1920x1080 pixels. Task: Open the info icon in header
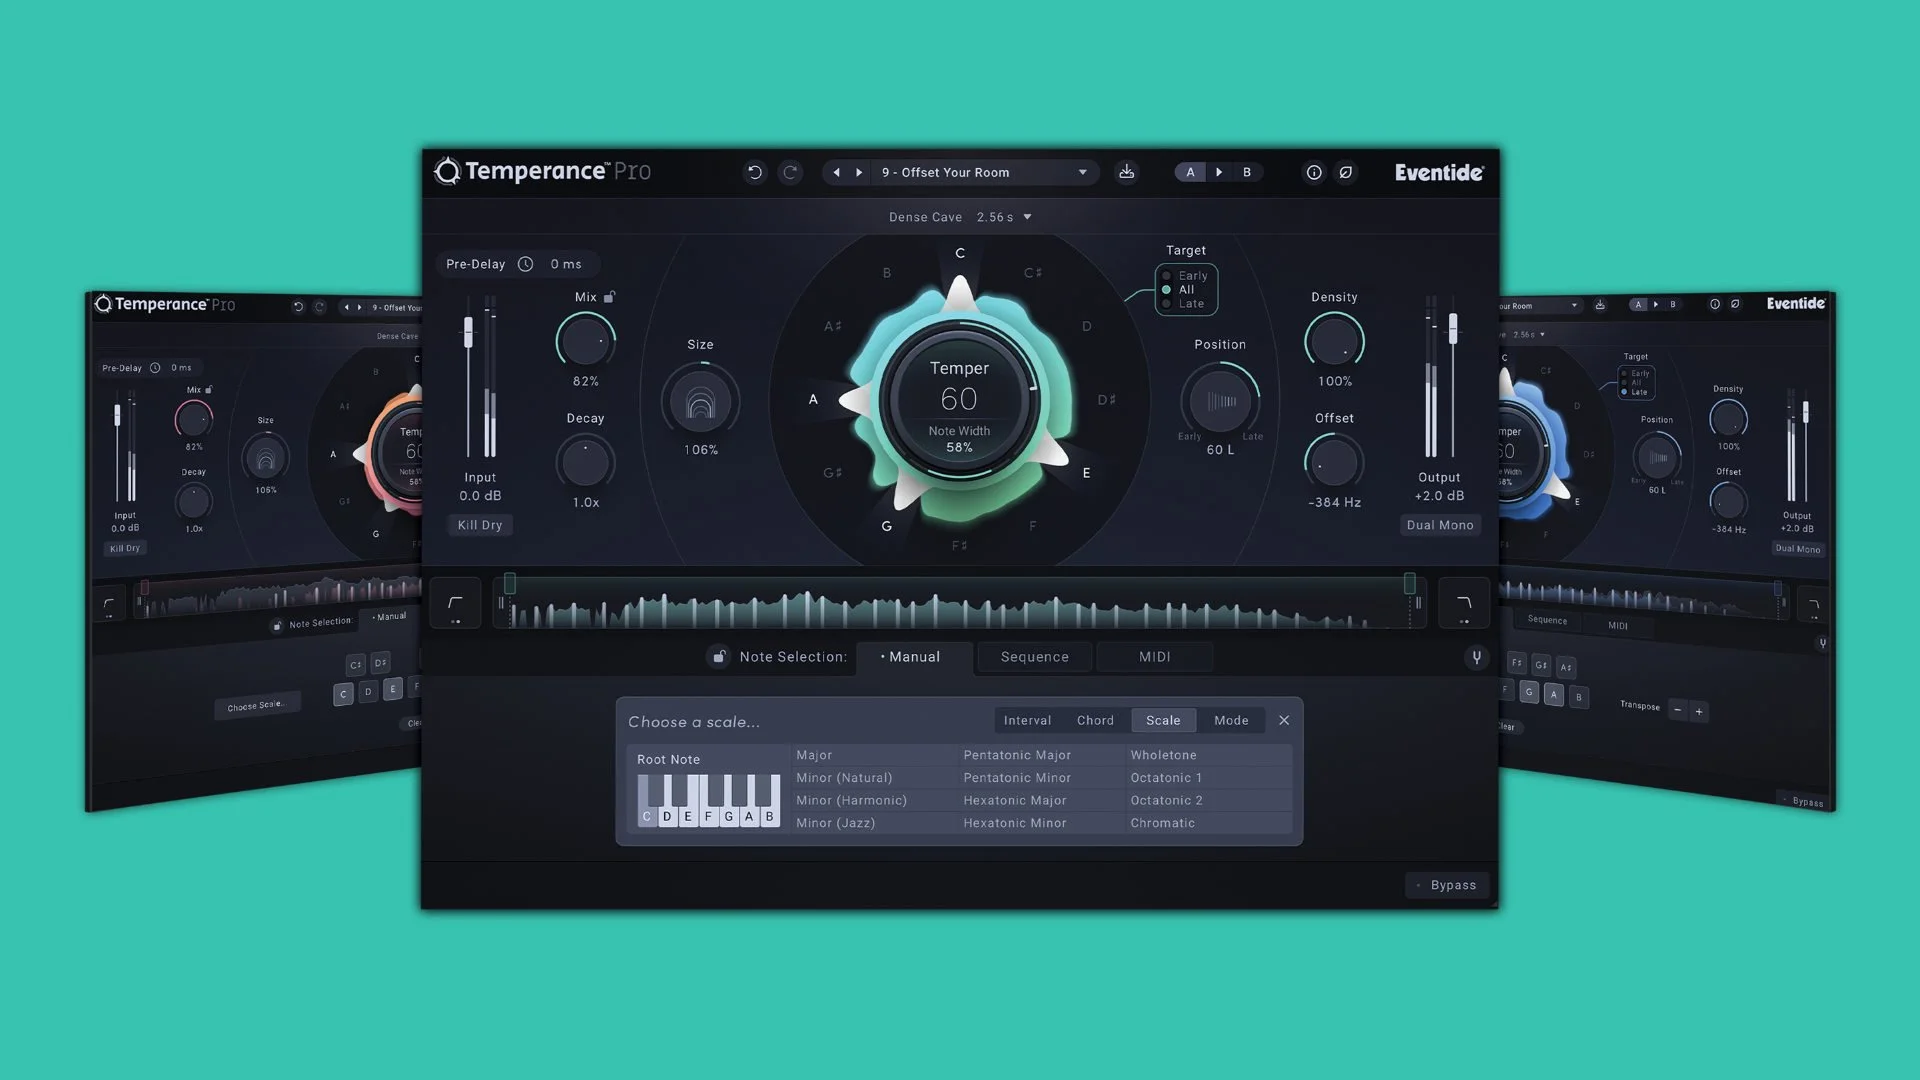(1314, 172)
